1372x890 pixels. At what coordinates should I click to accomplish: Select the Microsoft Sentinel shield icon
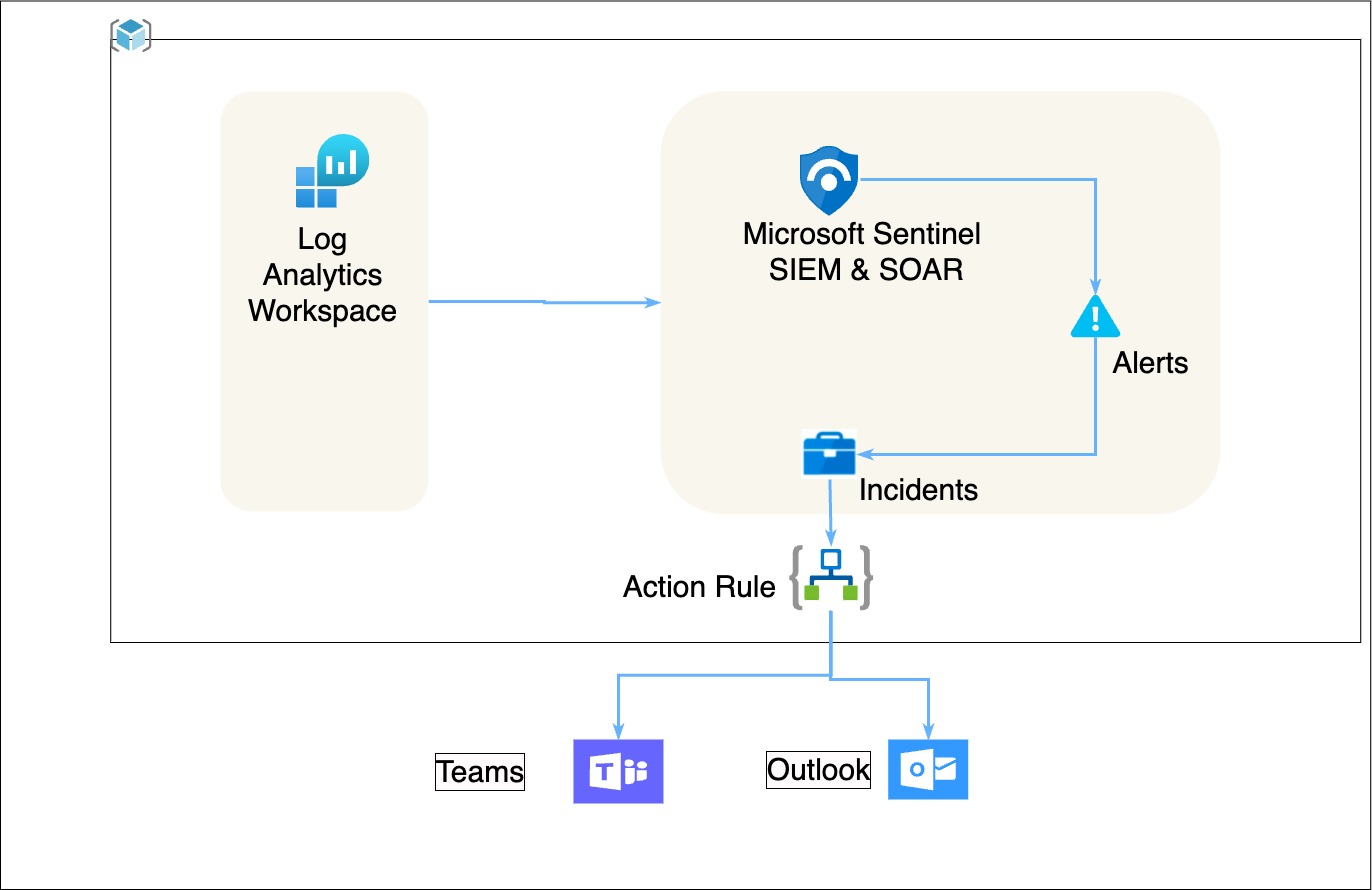(829, 181)
